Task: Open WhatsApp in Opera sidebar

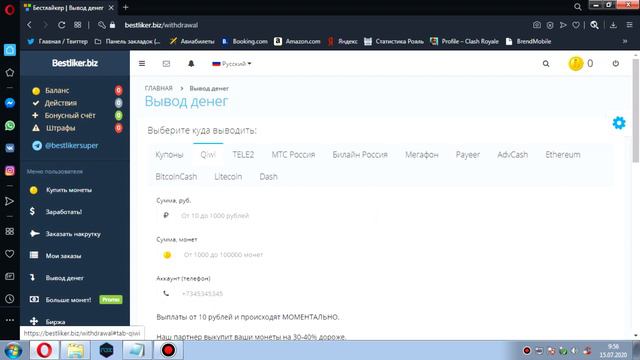Action: [10, 125]
